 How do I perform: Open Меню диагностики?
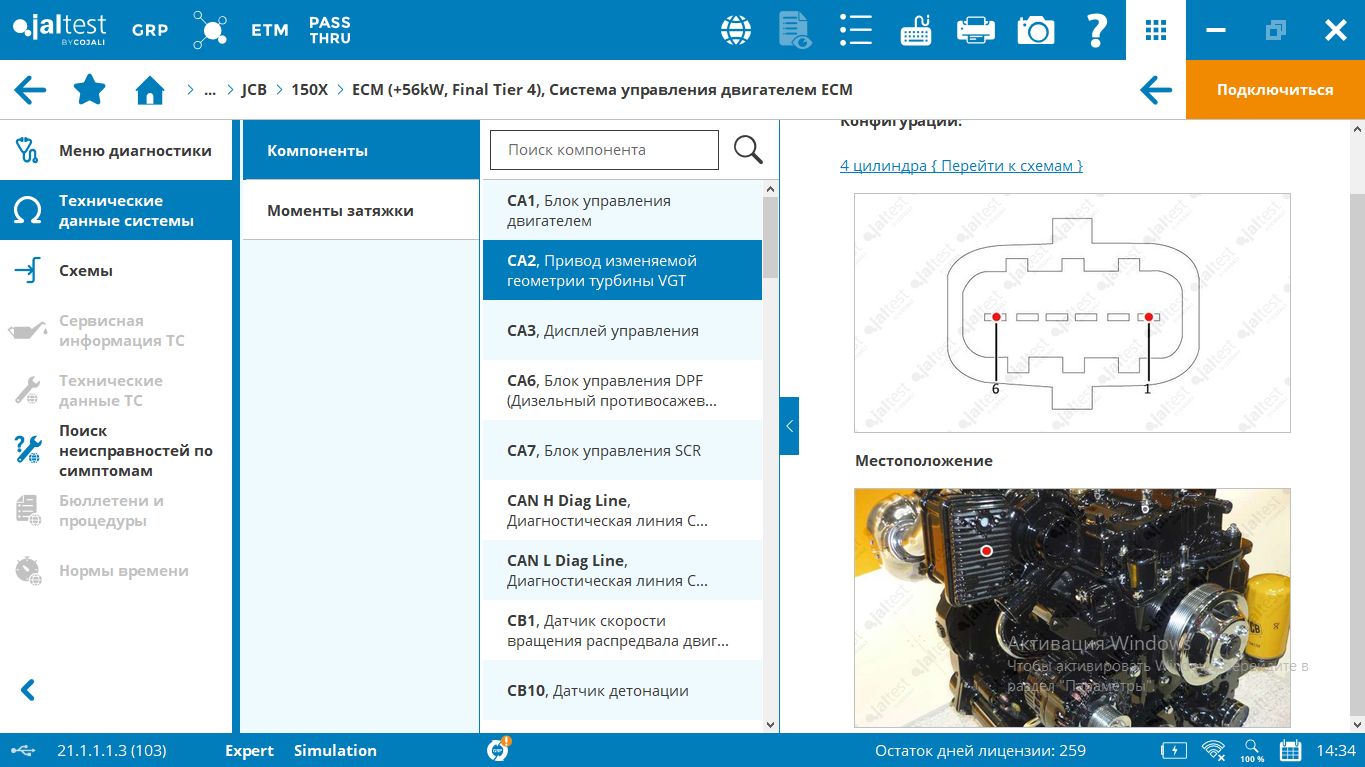tap(116, 150)
